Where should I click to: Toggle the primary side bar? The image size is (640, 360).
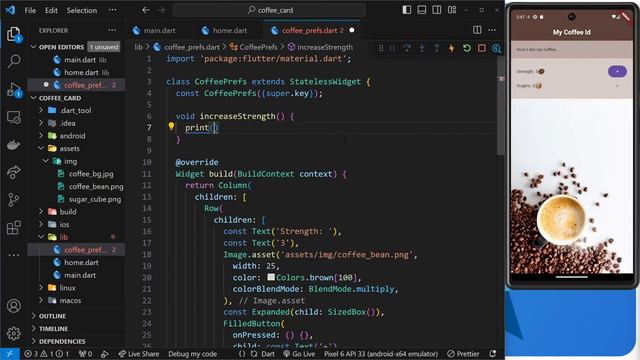click(407, 10)
